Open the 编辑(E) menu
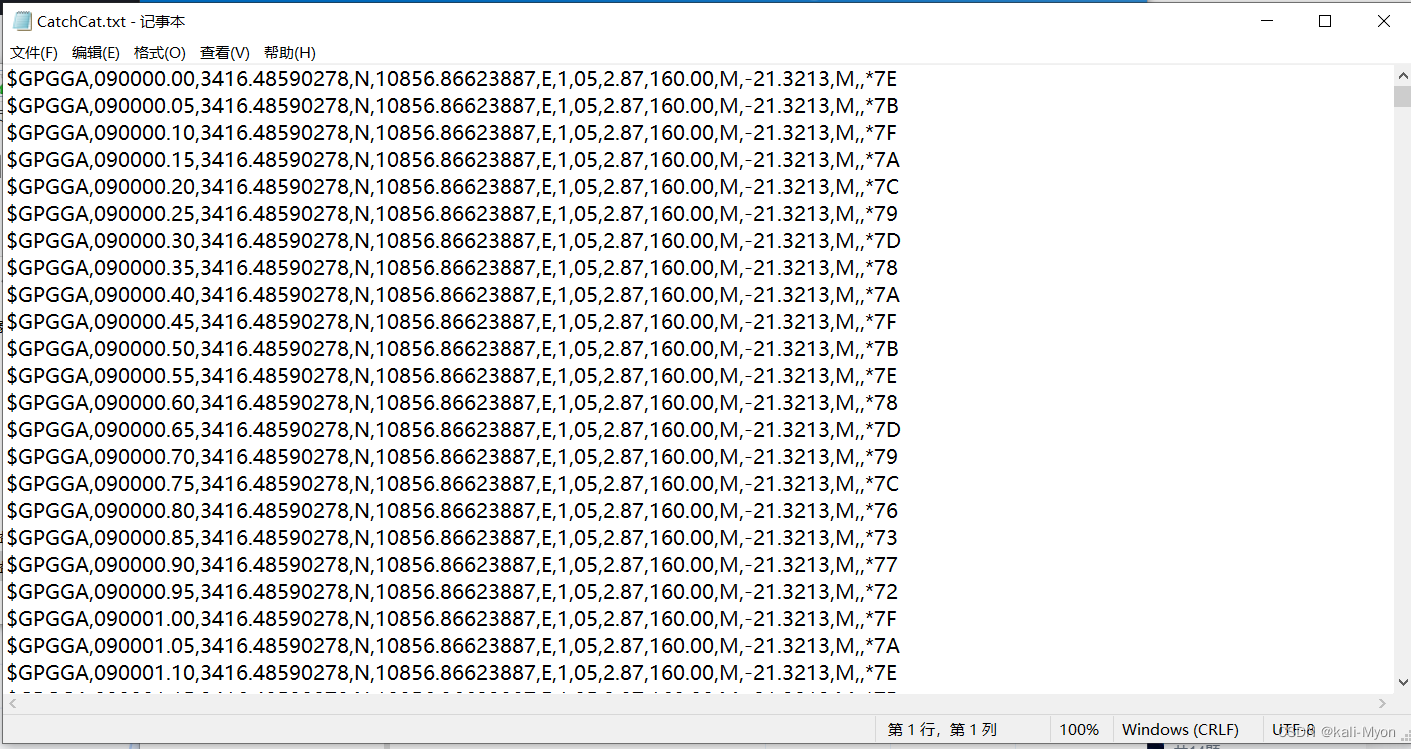The width and height of the screenshot is (1411, 749). pos(96,52)
